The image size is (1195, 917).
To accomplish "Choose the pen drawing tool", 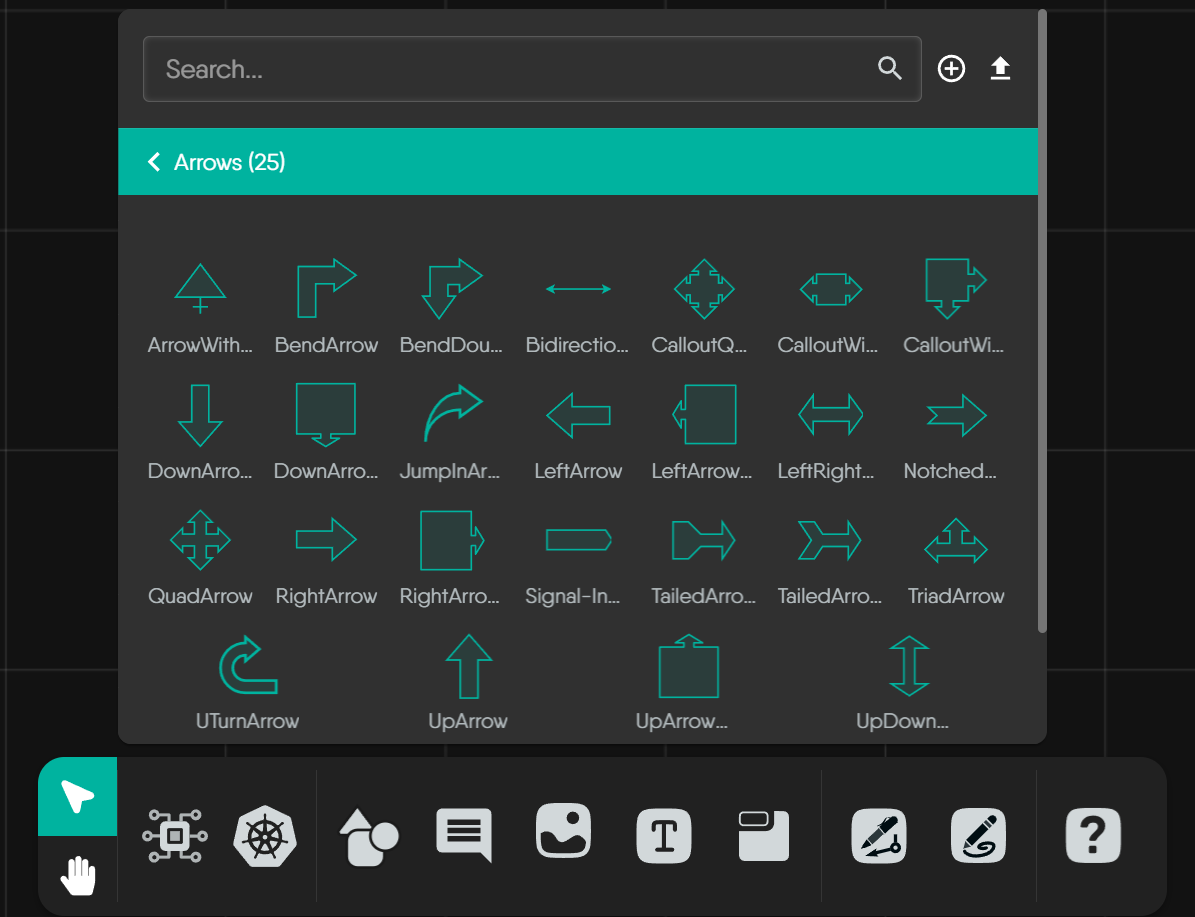I will (879, 837).
